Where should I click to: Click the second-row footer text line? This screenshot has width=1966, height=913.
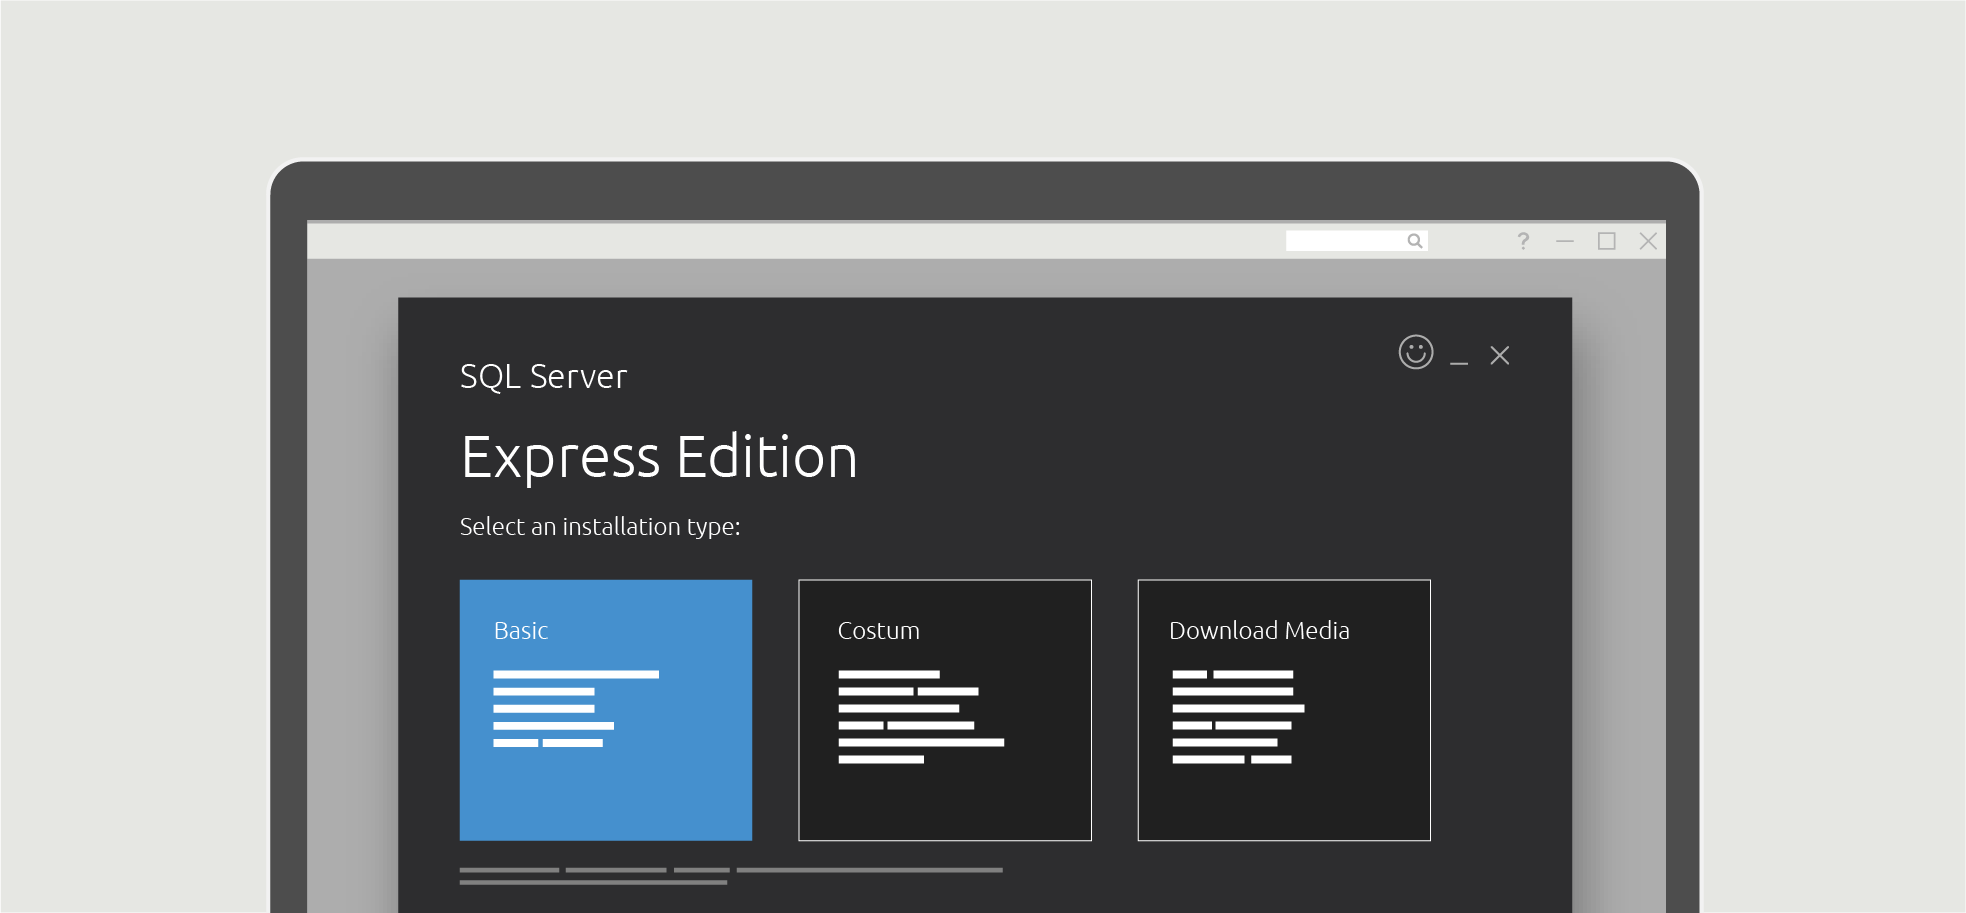point(593,882)
